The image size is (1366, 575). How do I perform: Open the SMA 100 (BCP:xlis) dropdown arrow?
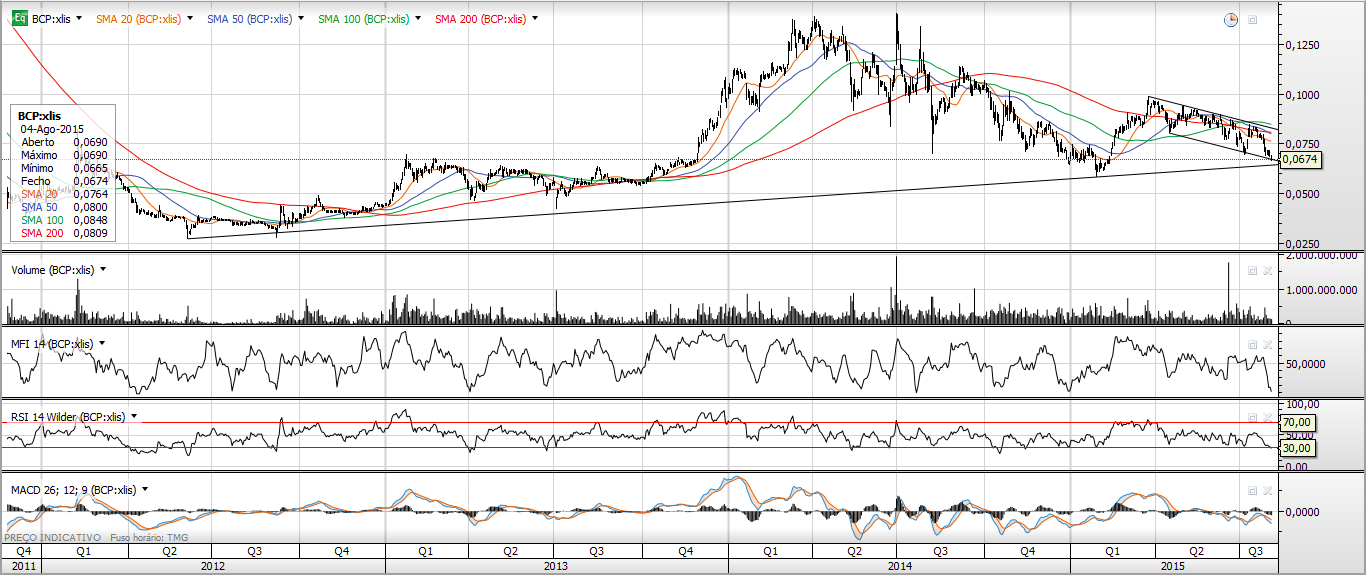coord(417,19)
